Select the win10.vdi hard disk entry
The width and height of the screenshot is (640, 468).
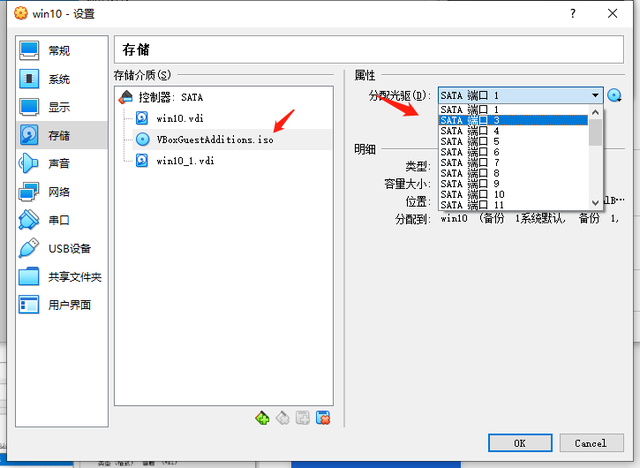click(232, 118)
